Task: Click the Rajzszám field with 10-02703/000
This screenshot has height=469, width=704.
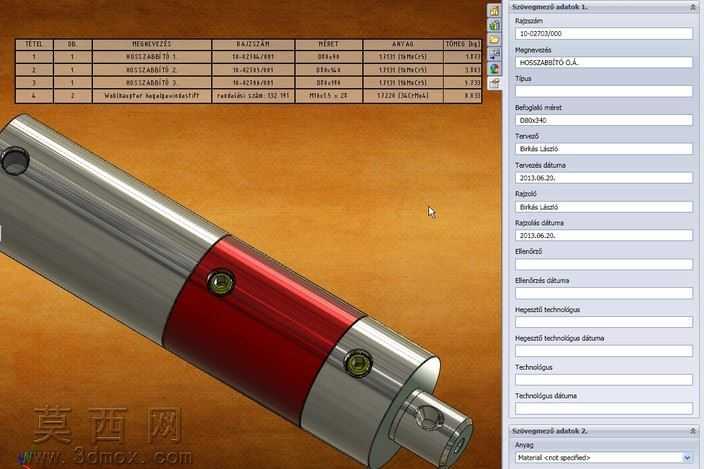Action: coord(603,34)
